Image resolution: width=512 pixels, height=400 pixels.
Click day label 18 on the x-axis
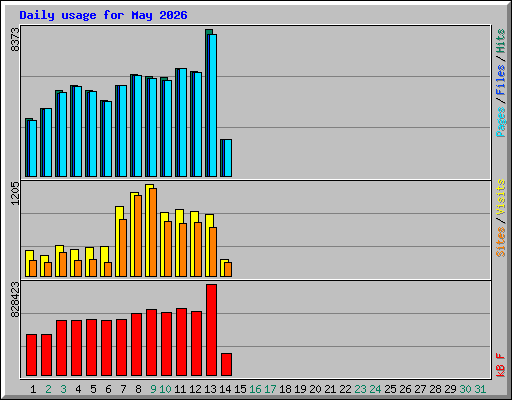(285, 389)
